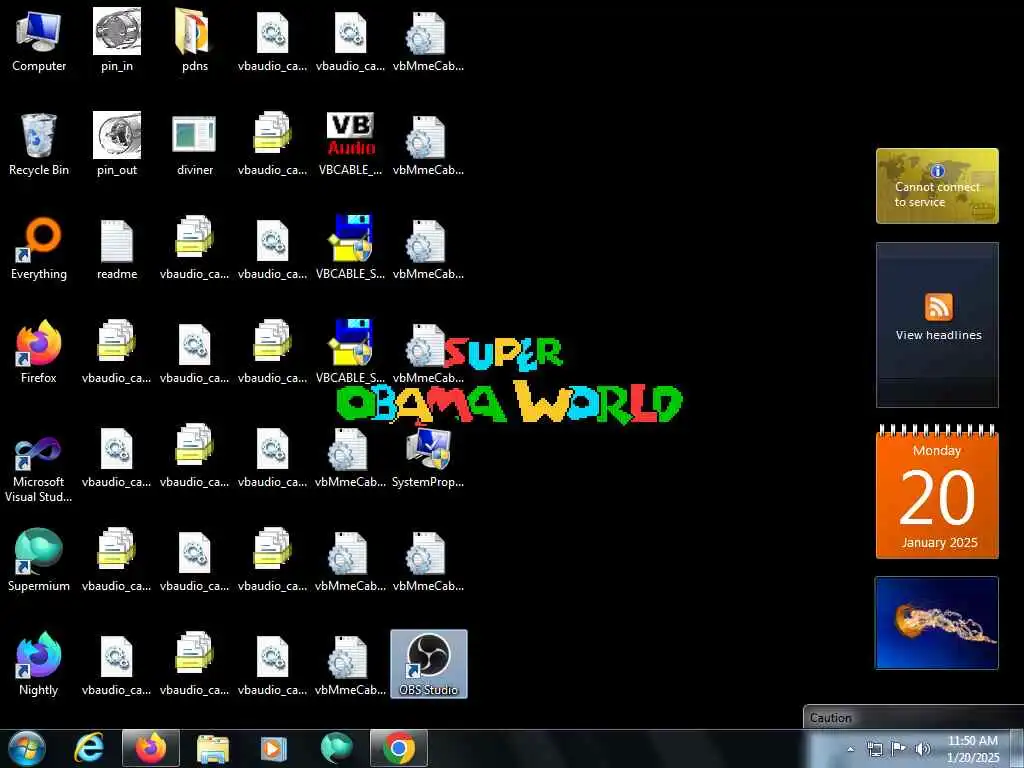
Task: Open the calendar gadget showing Monday 20
Action: (x=937, y=491)
